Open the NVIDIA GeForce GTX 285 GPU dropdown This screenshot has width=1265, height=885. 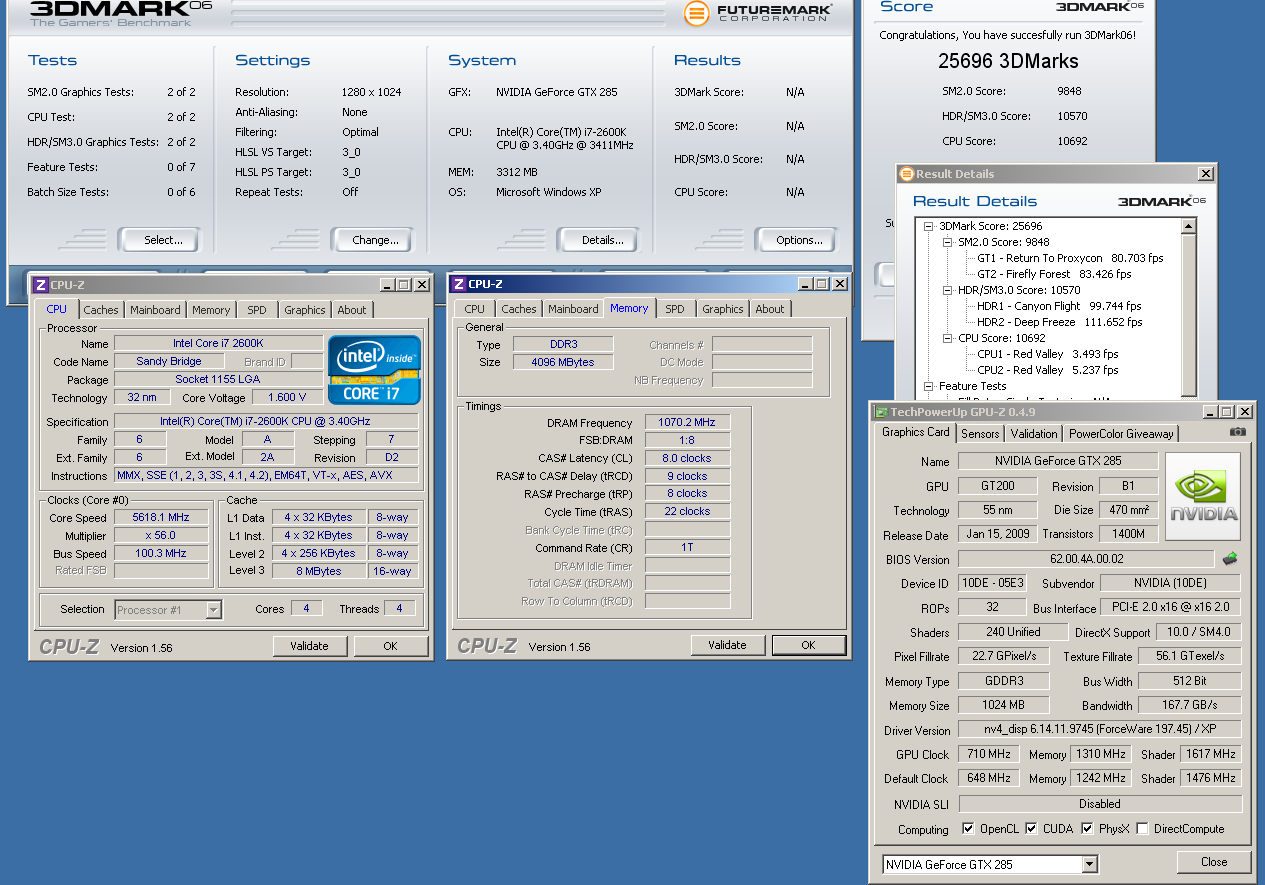pos(1090,864)
